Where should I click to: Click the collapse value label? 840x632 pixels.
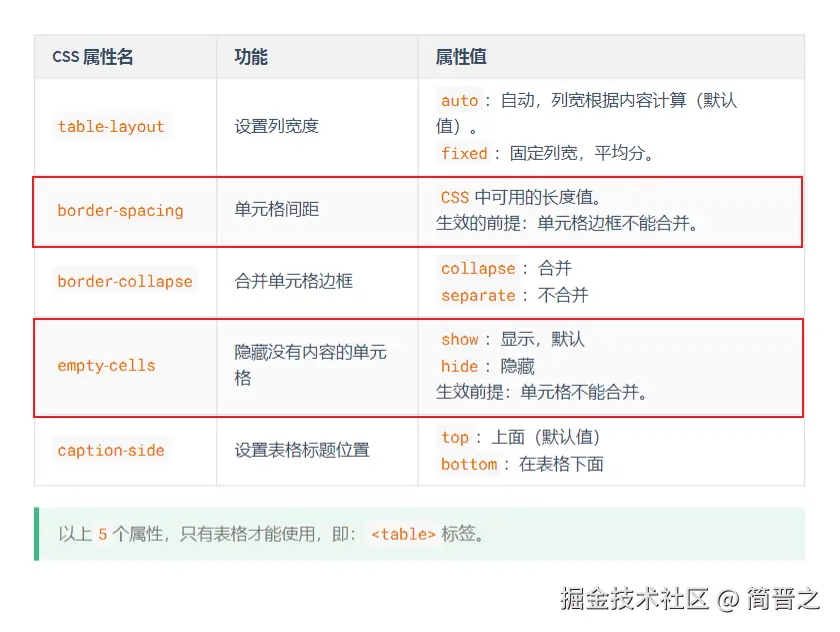pyautogui.click(x=478, y=268)
